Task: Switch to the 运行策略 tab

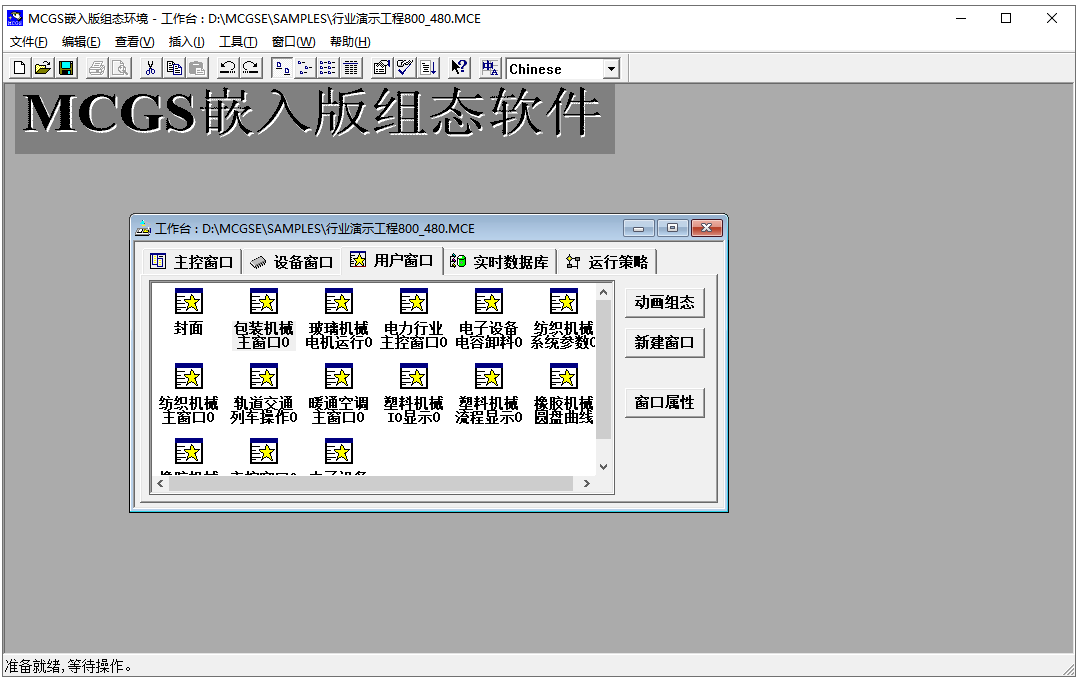Action: (x=607, y=262)
